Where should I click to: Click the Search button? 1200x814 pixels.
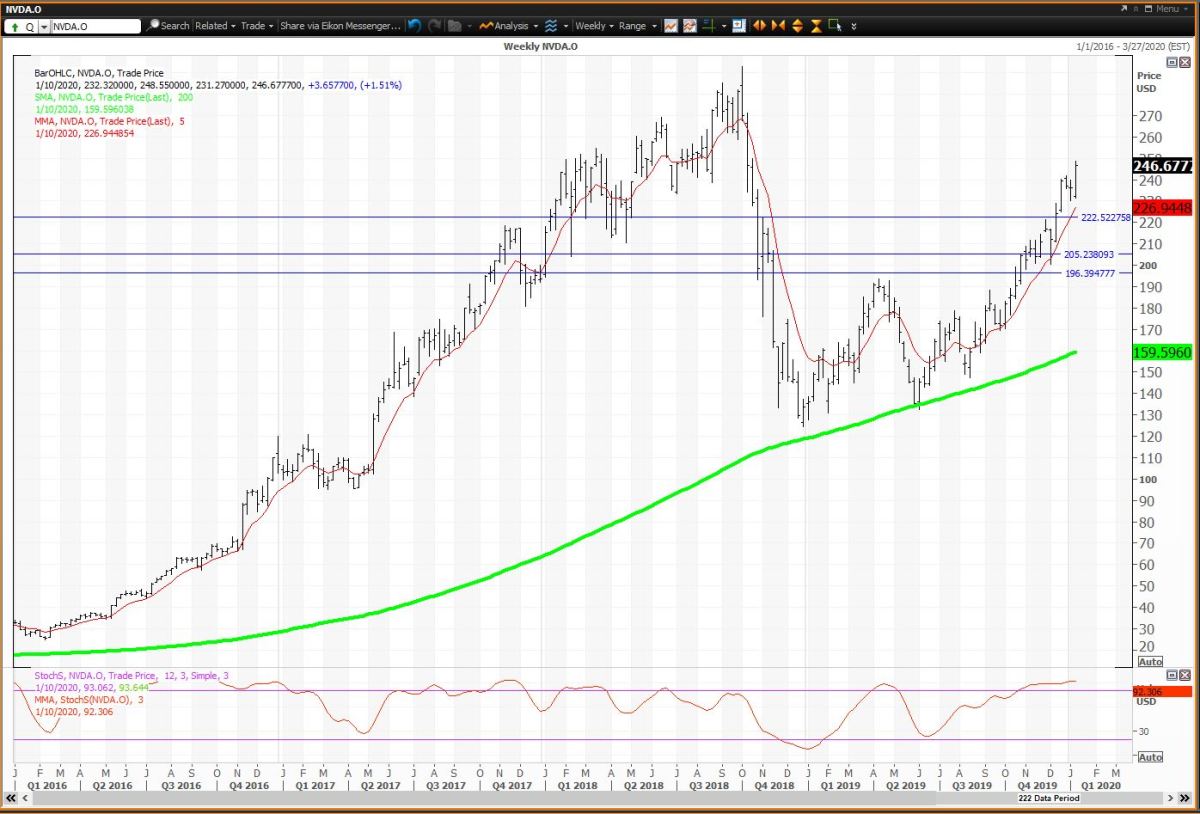(x=168, y=26)
